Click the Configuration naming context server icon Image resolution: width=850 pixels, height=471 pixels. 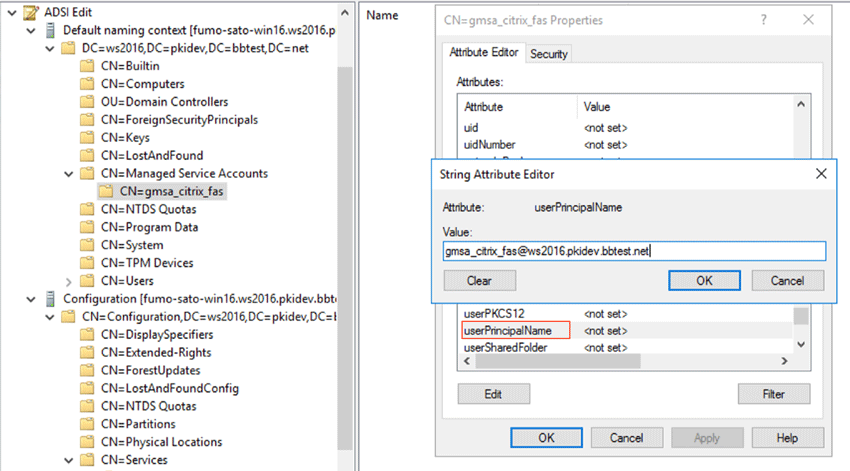(51, 299)
